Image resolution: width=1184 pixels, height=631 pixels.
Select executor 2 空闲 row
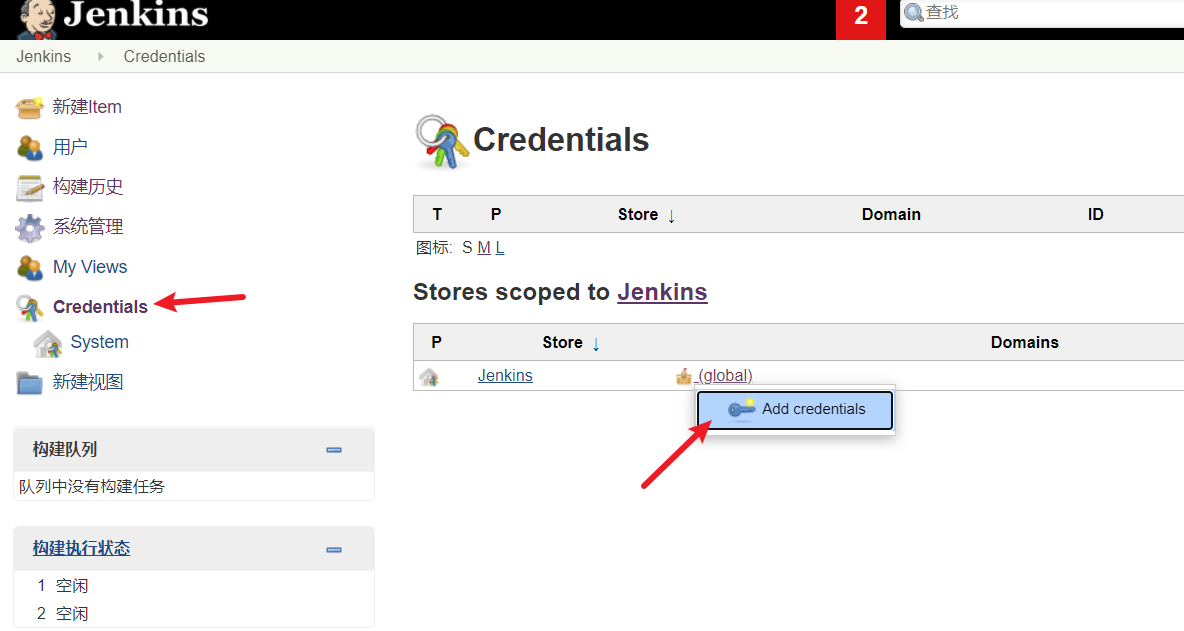pos(63,614)
